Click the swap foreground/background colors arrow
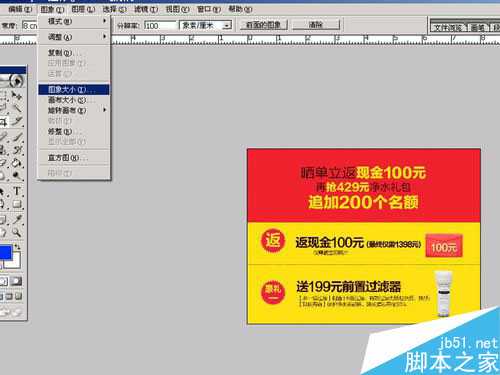 point(17,247)
